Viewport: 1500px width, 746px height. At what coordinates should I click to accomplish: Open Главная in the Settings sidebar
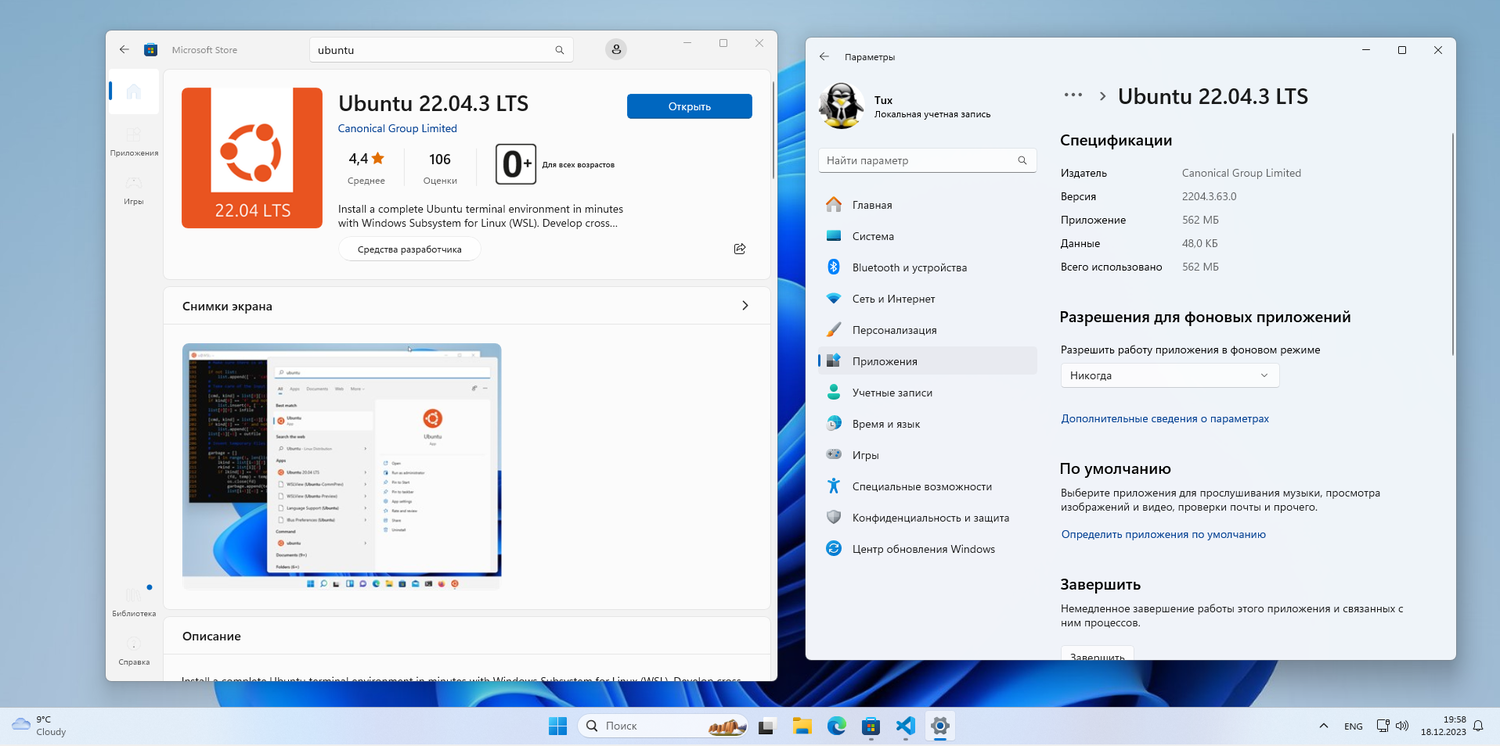pos(927,205)
